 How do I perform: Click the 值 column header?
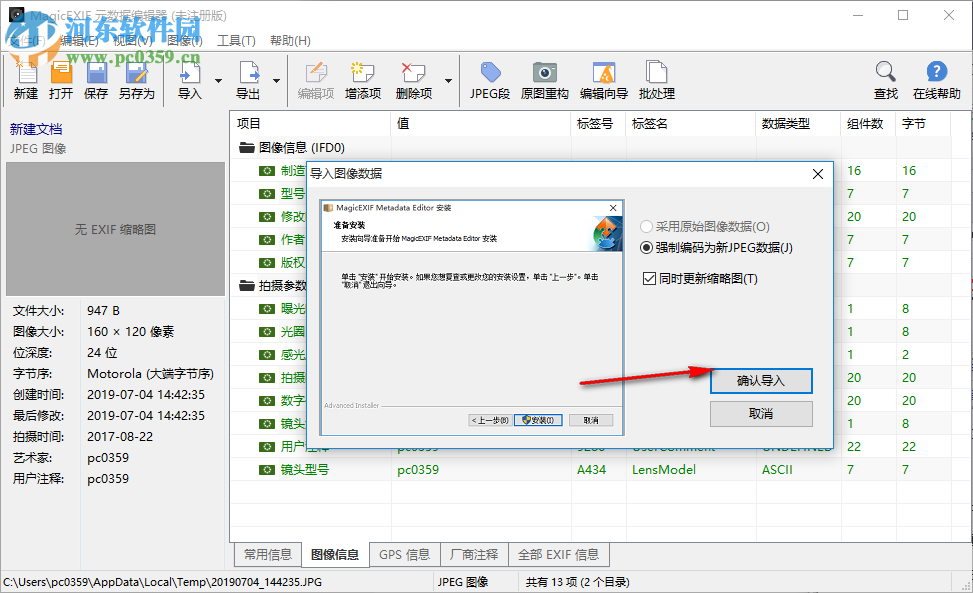tap(480, 123)
